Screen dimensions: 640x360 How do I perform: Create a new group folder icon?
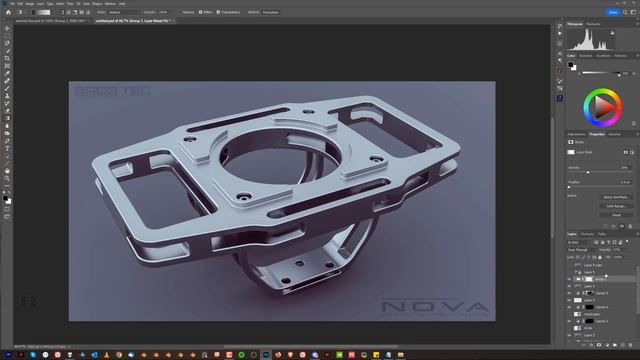pos(615,345)
